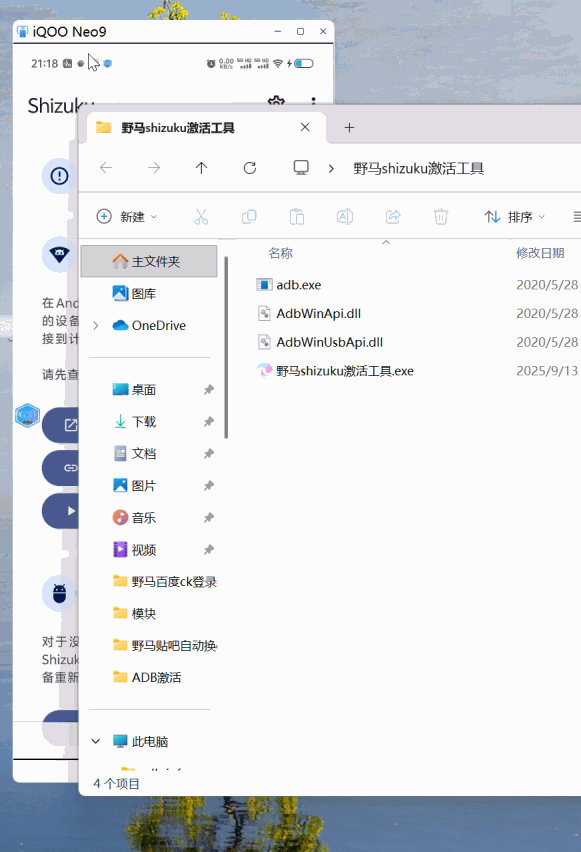The image size is (581, 852).
Task: Open Shizuku settings gear in iQOO Neo9 window
Action: (x=276, y=101)
